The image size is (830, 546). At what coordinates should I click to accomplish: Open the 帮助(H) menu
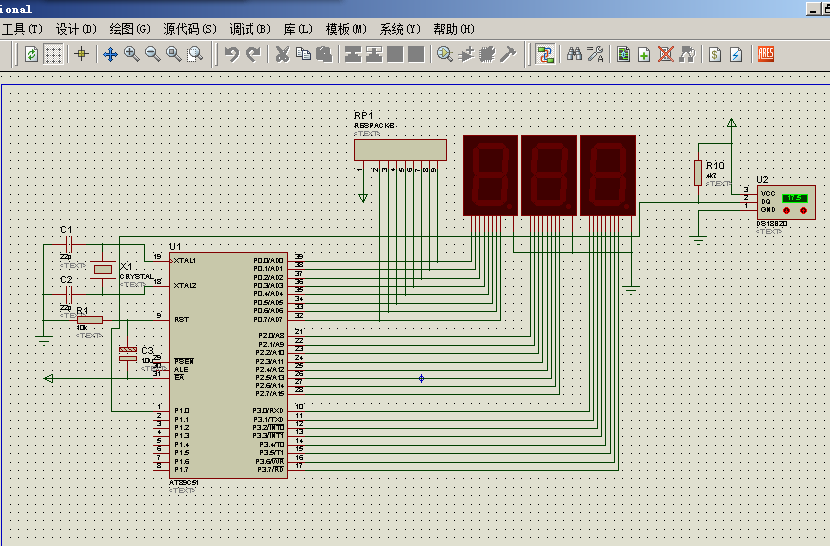[x=454, y=29]
